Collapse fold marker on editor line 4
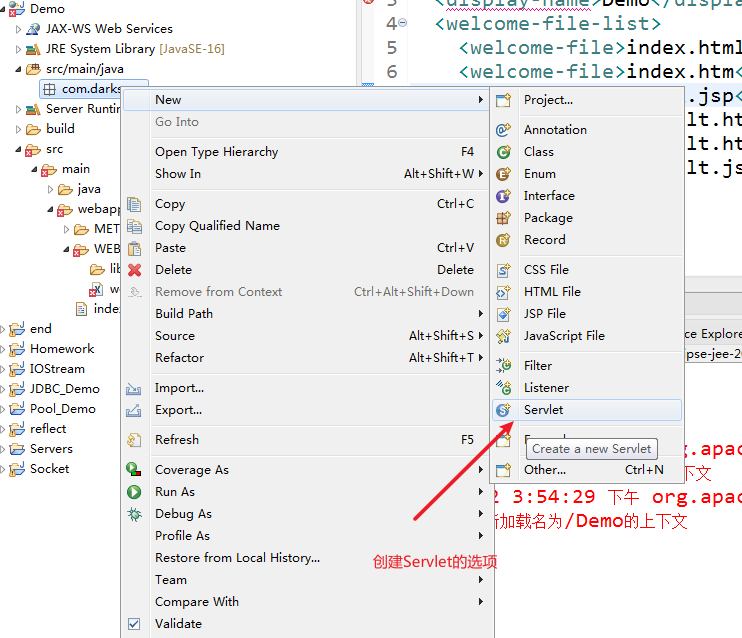Viewport: 742px width, 638px height. (403, 22)
